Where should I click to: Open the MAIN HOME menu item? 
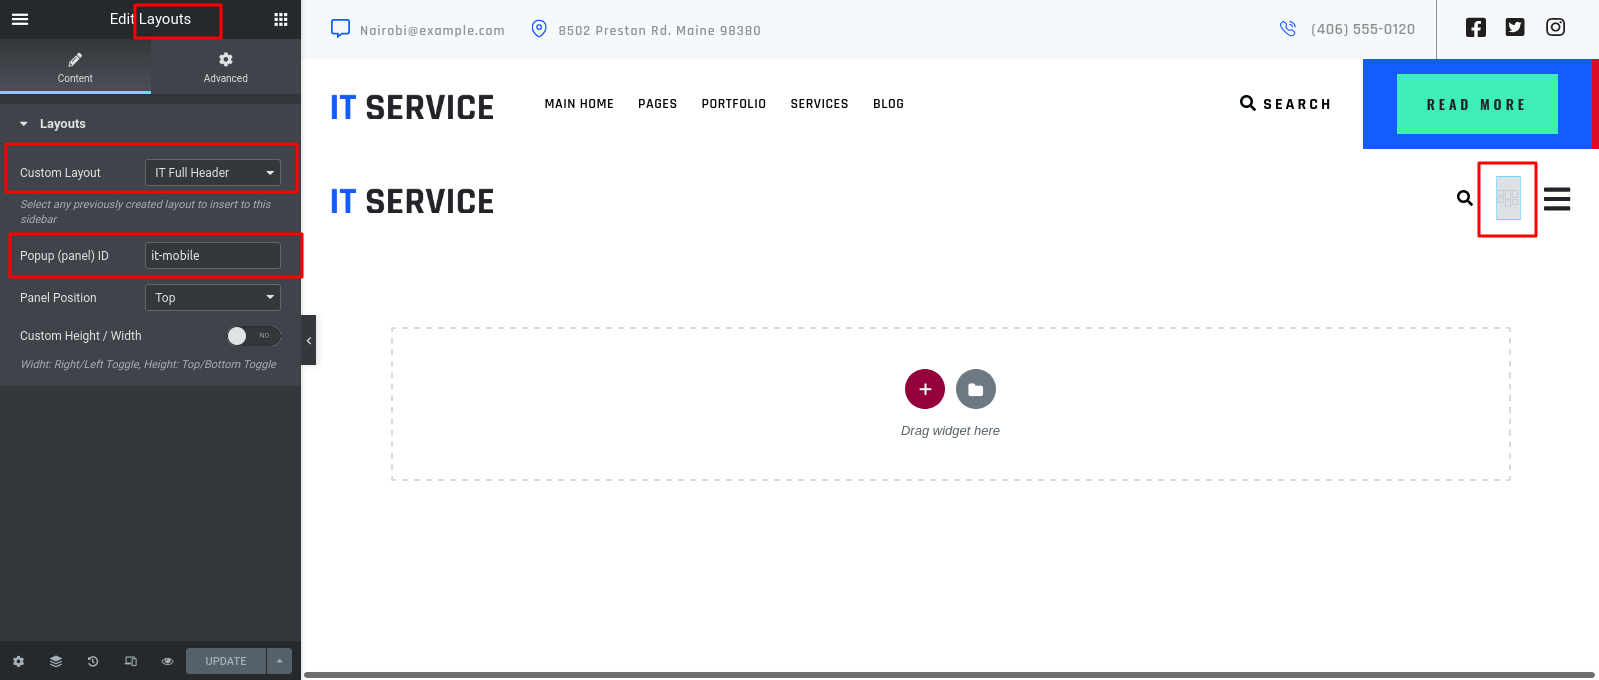[x=579, y=104]
